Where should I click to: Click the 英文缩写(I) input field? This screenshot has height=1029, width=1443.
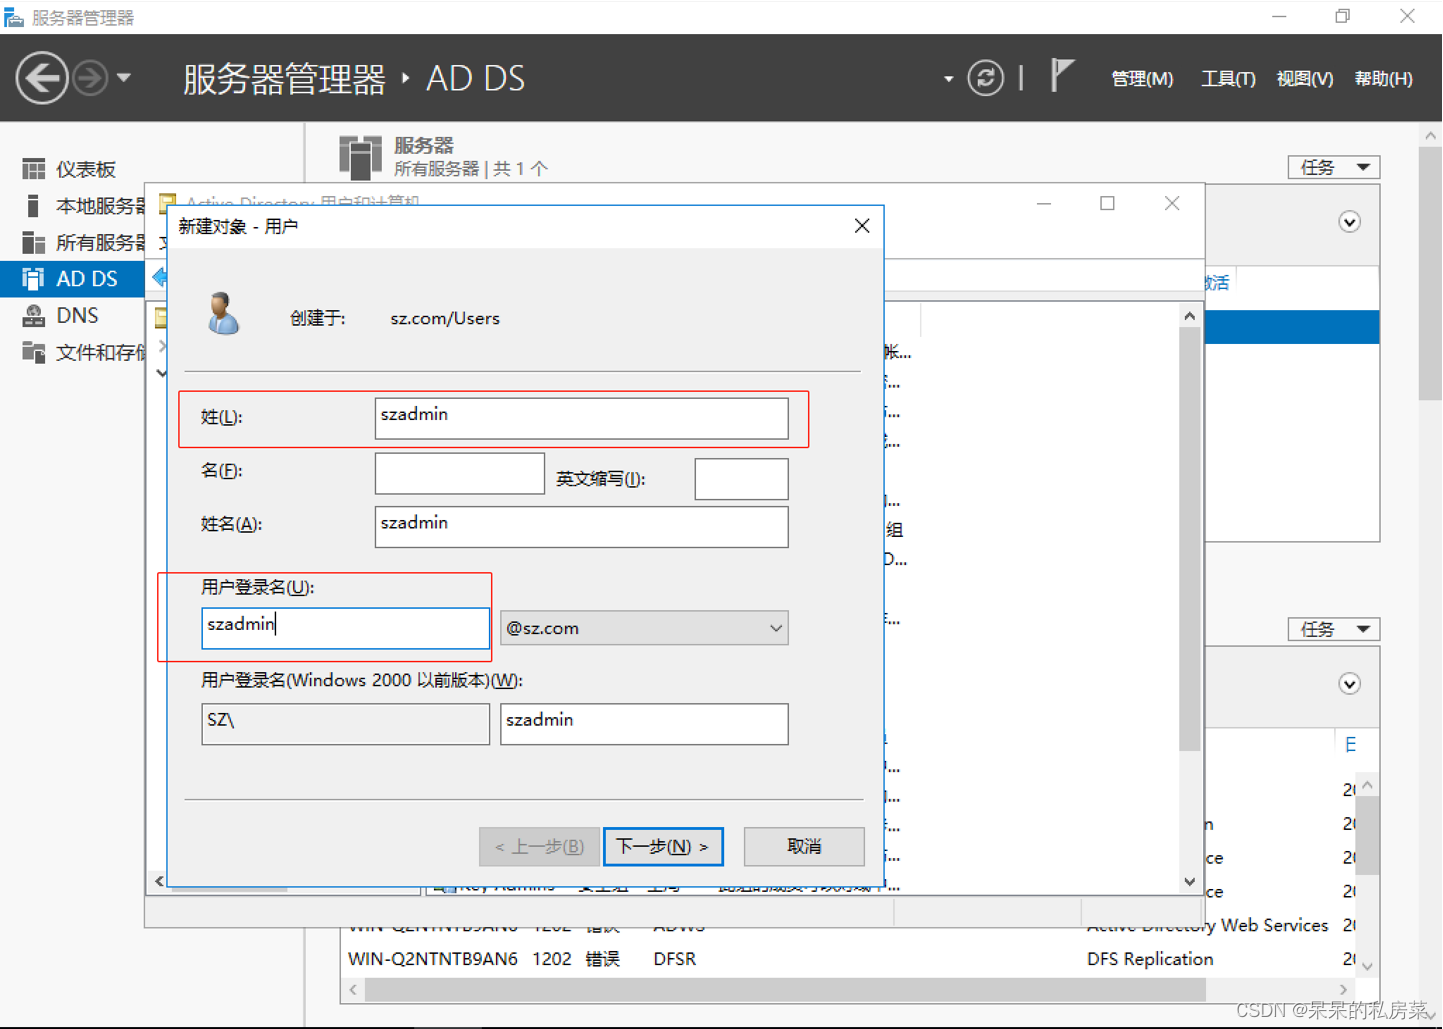pyautogui.click(x=741, y=479)
